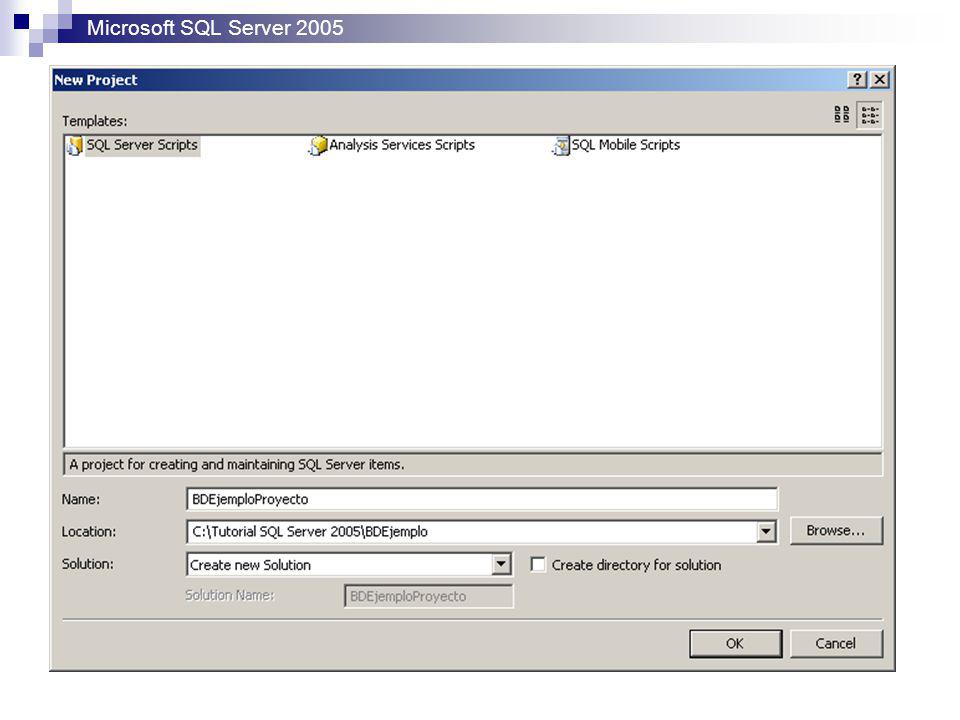Click the 'Microsoft SQL Server 2005' slide heading
The image size is (960, 720).
pyautogui.click(x=215, y=28)
